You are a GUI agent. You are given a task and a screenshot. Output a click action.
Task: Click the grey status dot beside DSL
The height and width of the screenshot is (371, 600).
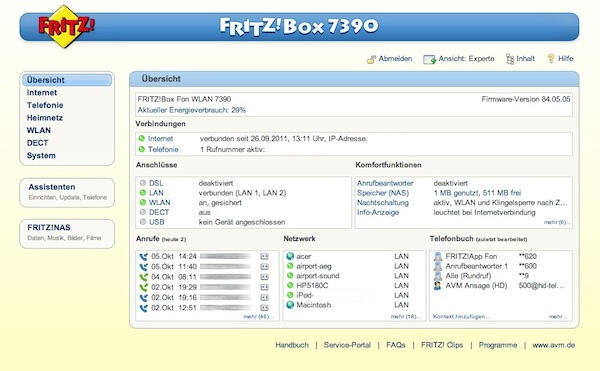143,183
